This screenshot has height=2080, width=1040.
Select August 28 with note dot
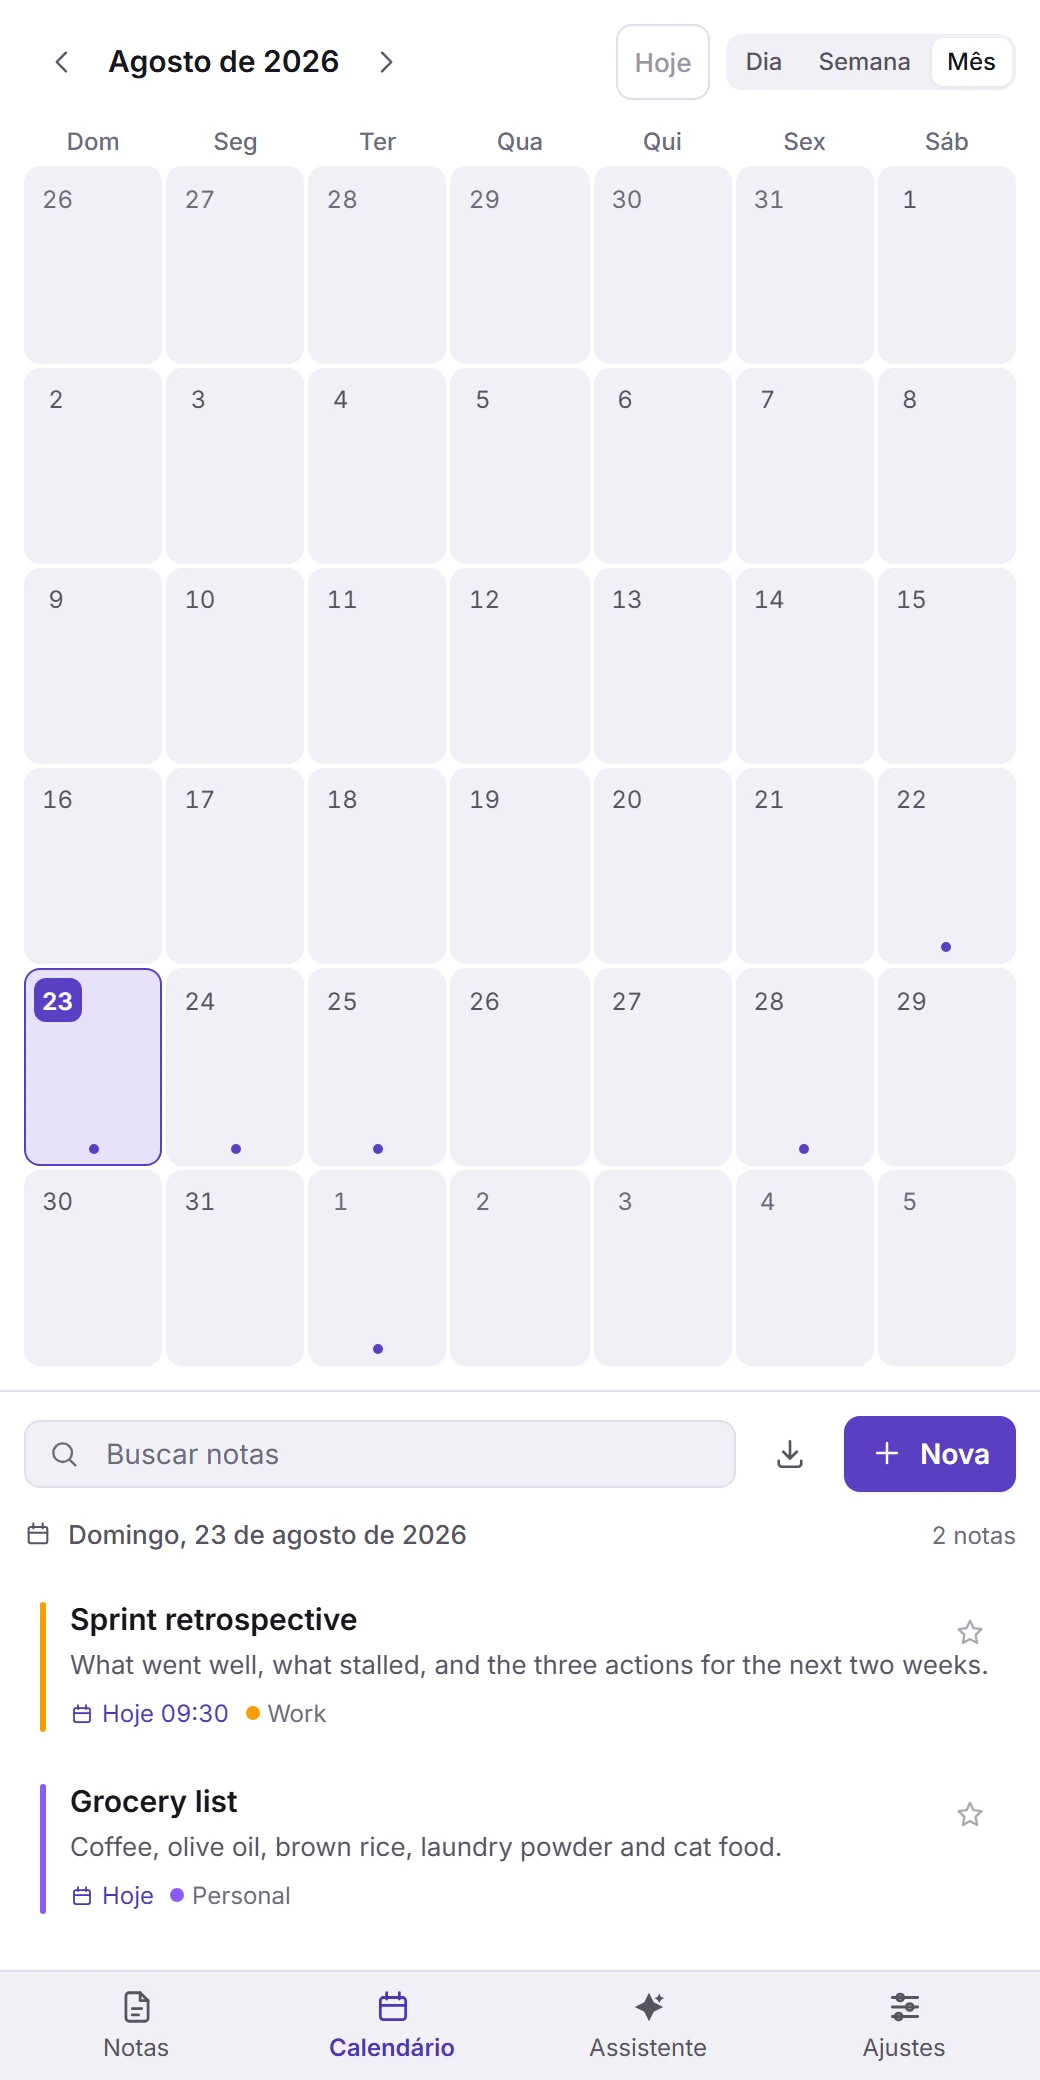point(804,1066)
